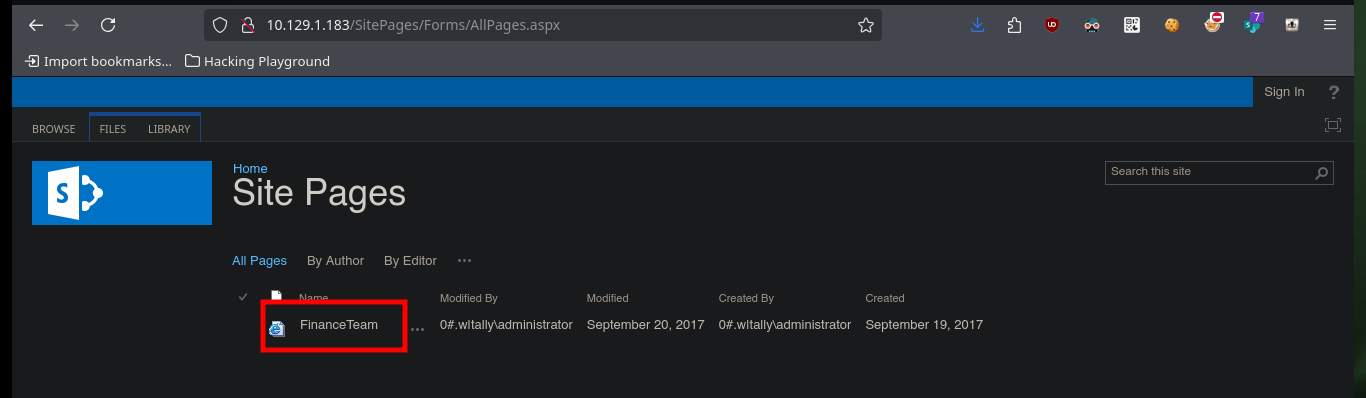Screen dimensions: 1366x398
Task: Open the extensions puzzle icon
Action: click(1014, 25)
